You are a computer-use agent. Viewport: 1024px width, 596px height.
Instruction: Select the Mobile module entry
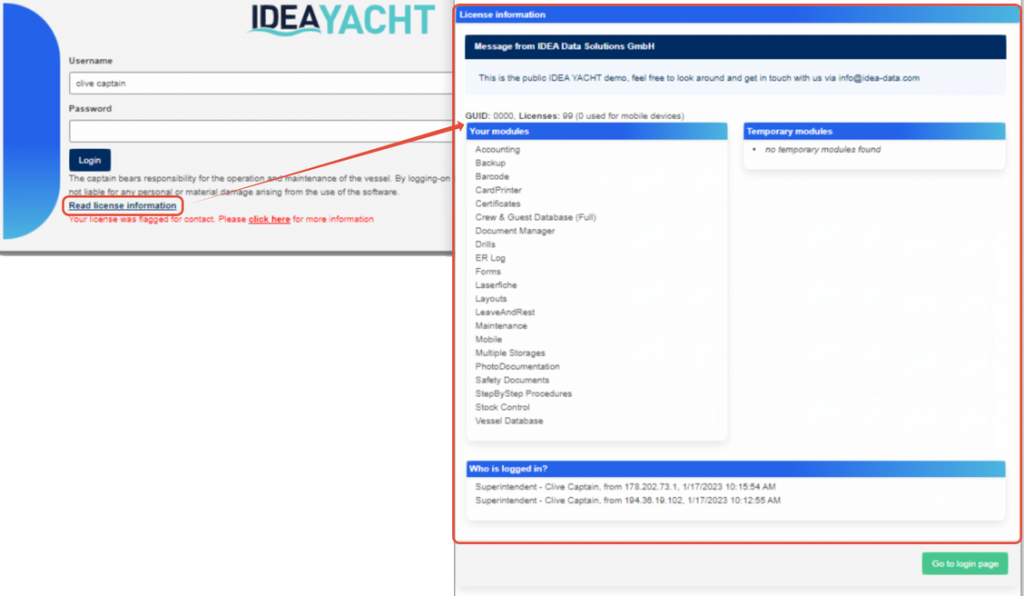pyautogui.click(x=488, y=339)
